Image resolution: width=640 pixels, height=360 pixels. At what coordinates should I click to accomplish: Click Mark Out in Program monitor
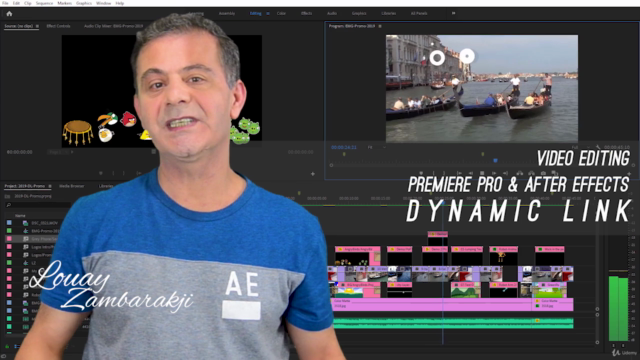tap(444, 173)
